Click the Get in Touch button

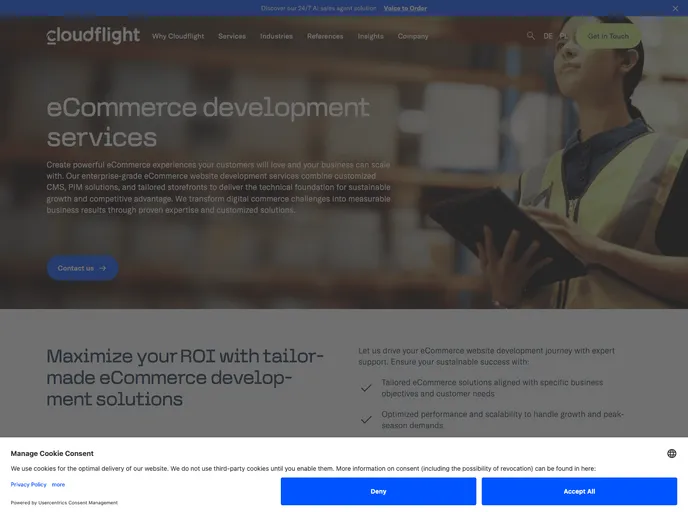[608, 36]
